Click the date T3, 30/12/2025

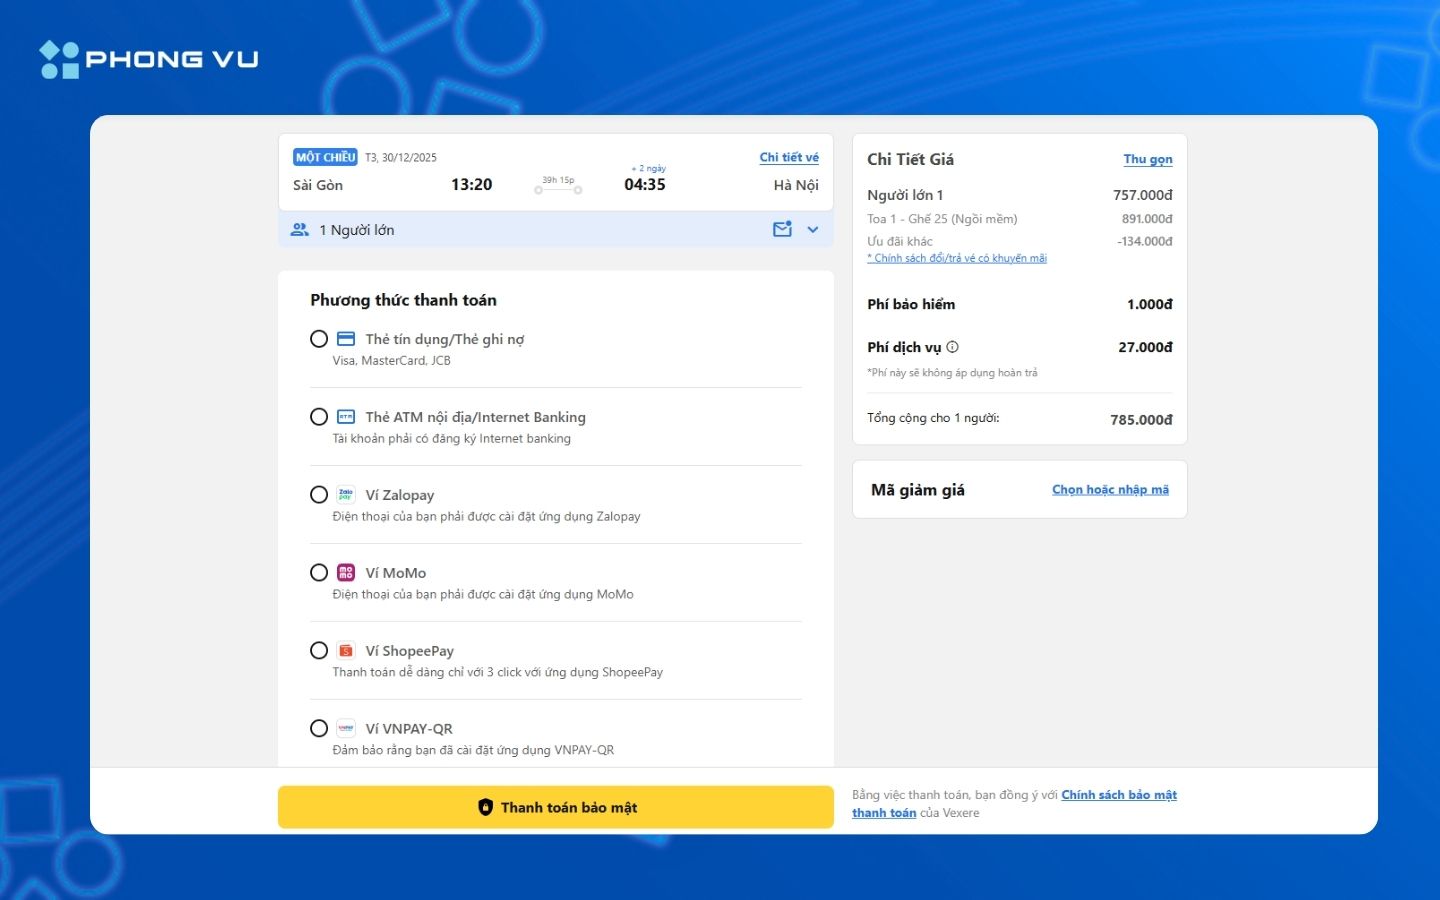400,158
